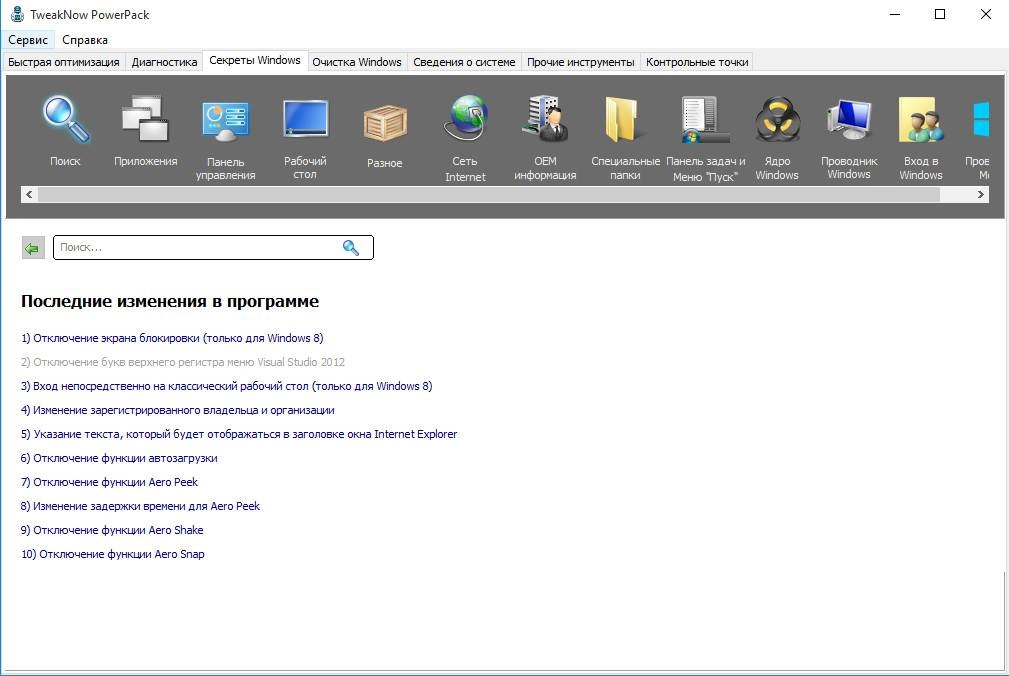This screenshot has height=676, width=1009.
Task: Open the Сеть Internet globe icon
Action: click(x=465, y=118)
